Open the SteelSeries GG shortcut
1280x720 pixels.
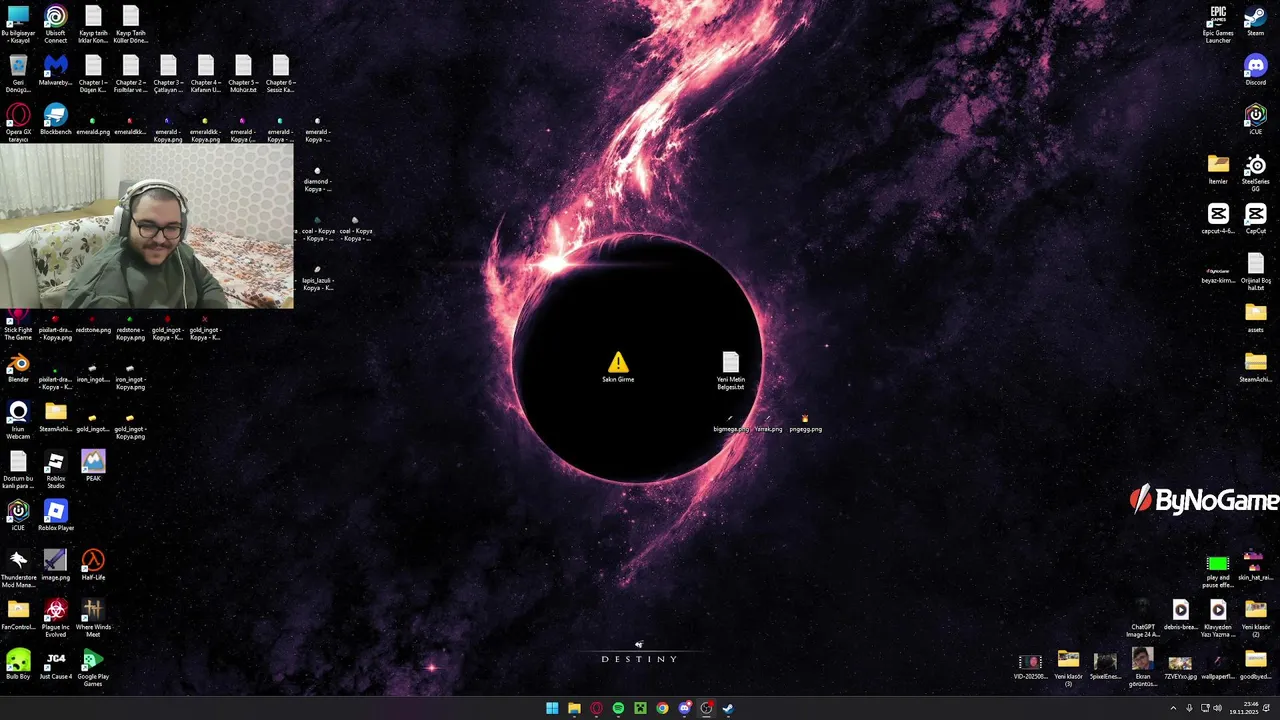pos(1256,173)
